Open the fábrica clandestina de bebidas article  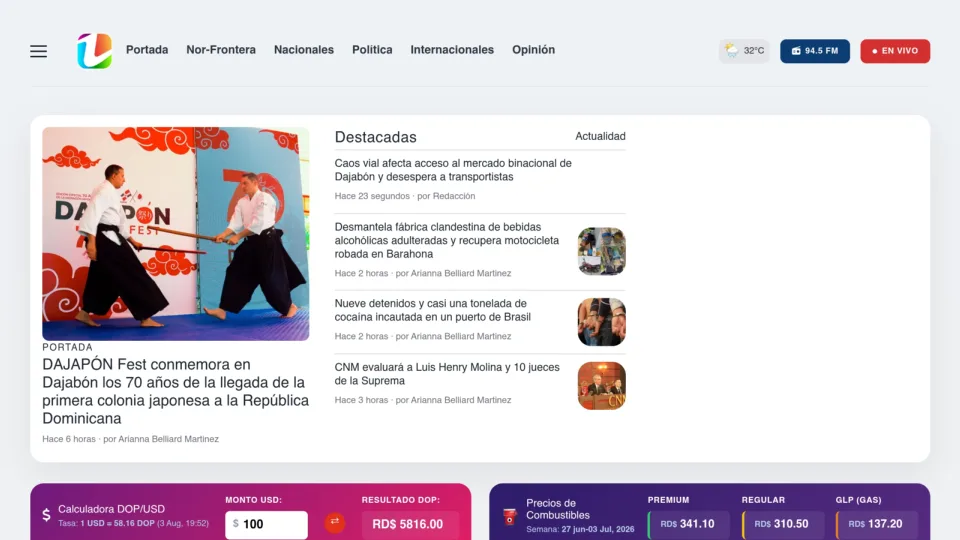[447, 241]
